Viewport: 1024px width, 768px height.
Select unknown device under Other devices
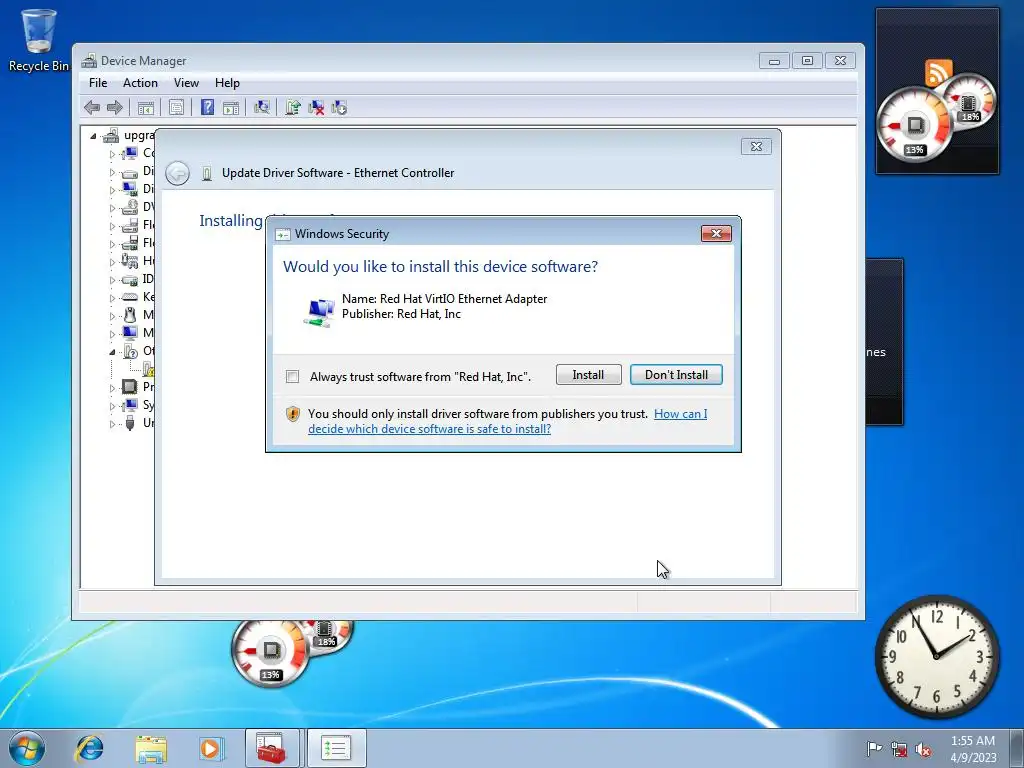(x=149, y=369)
